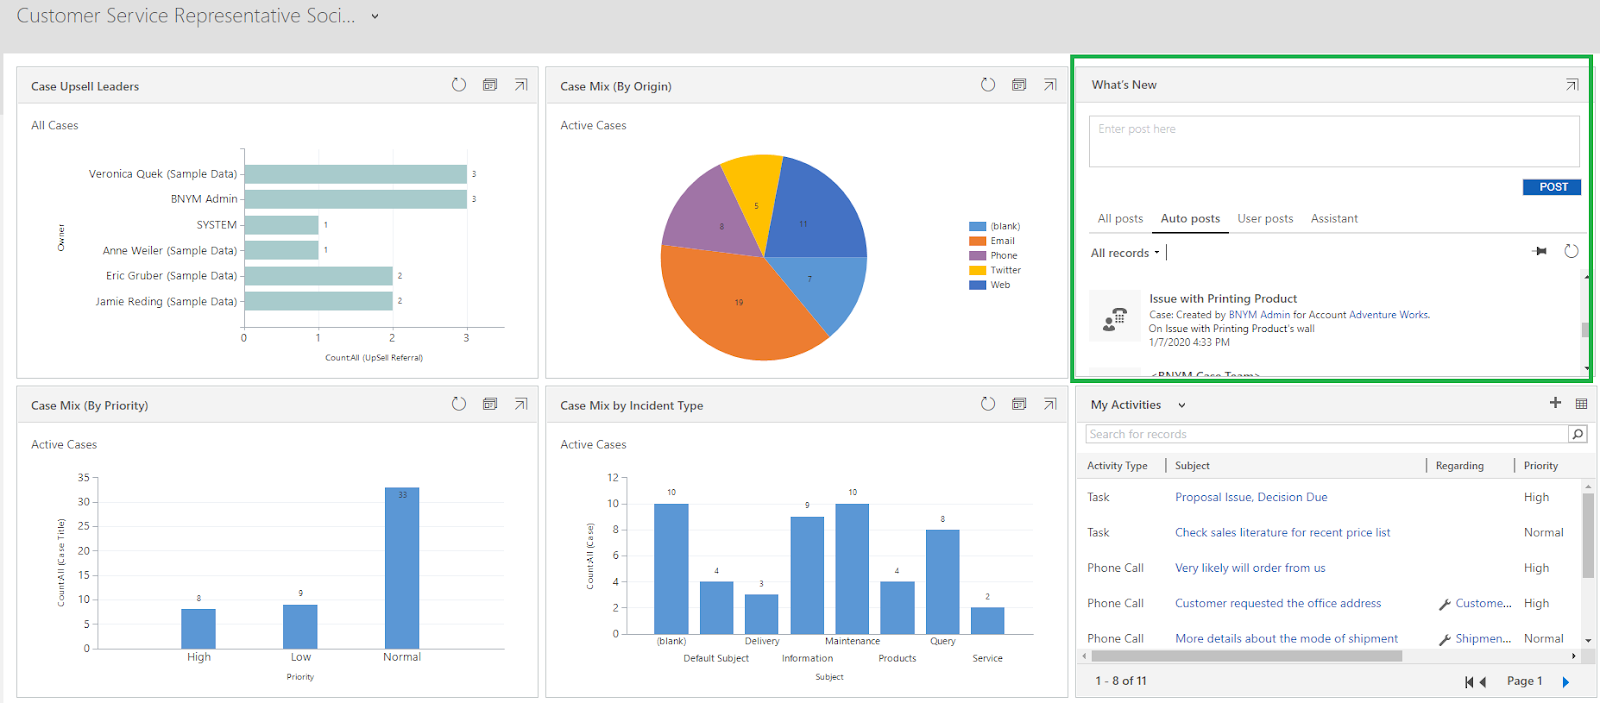Screen dimensions: 1600x703
Task: Click the search magnifier in My Activities
Action: 1578,434
